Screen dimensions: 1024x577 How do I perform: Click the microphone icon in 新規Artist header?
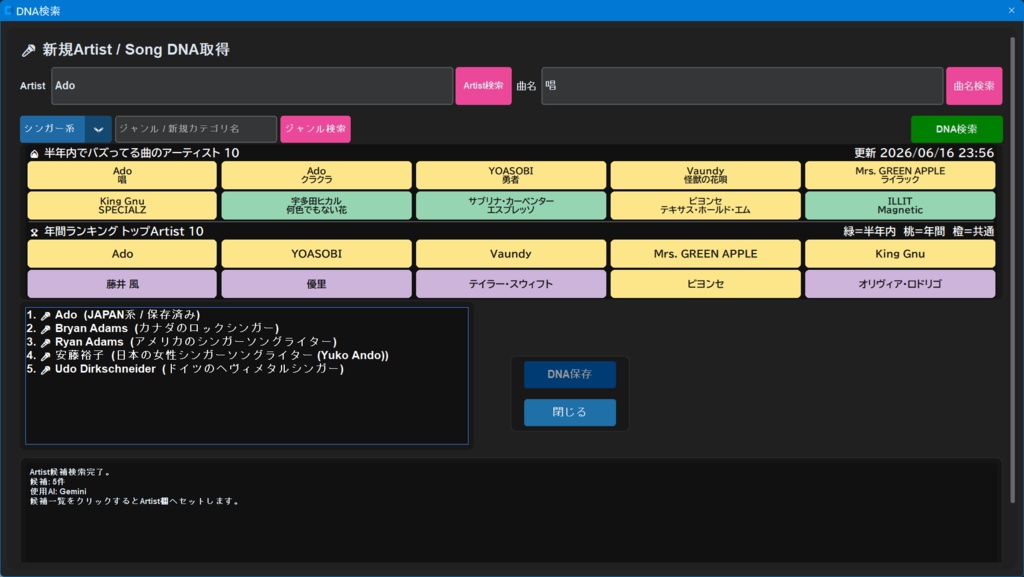pos(29,50)
